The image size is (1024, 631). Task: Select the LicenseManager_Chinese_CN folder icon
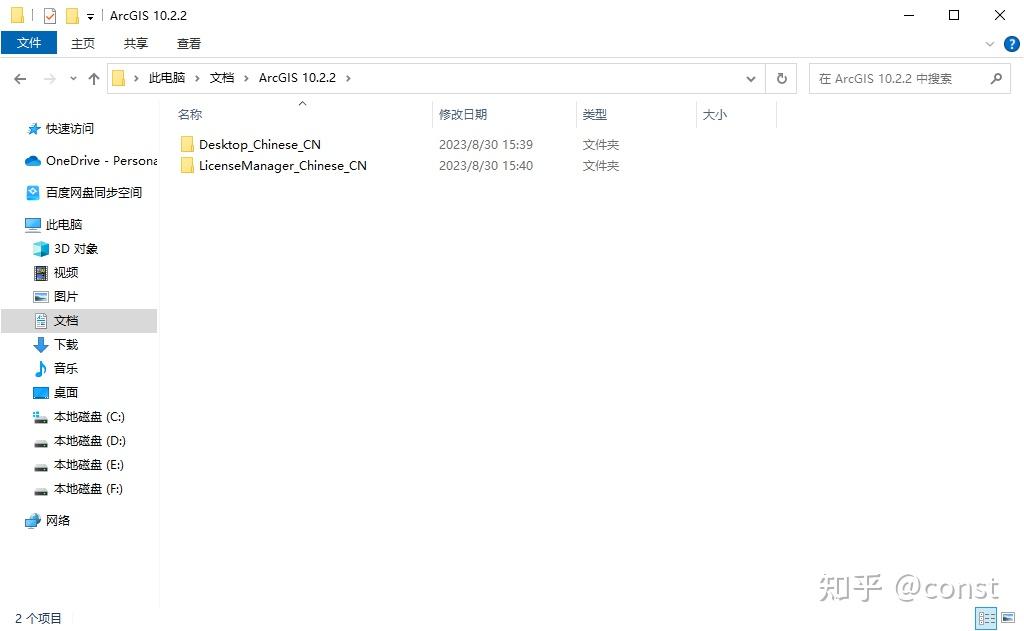187,165
